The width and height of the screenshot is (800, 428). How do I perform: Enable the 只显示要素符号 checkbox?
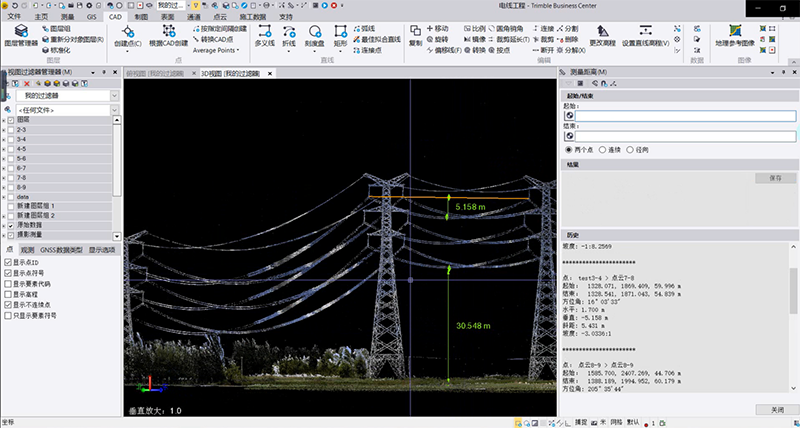[8, 316]
